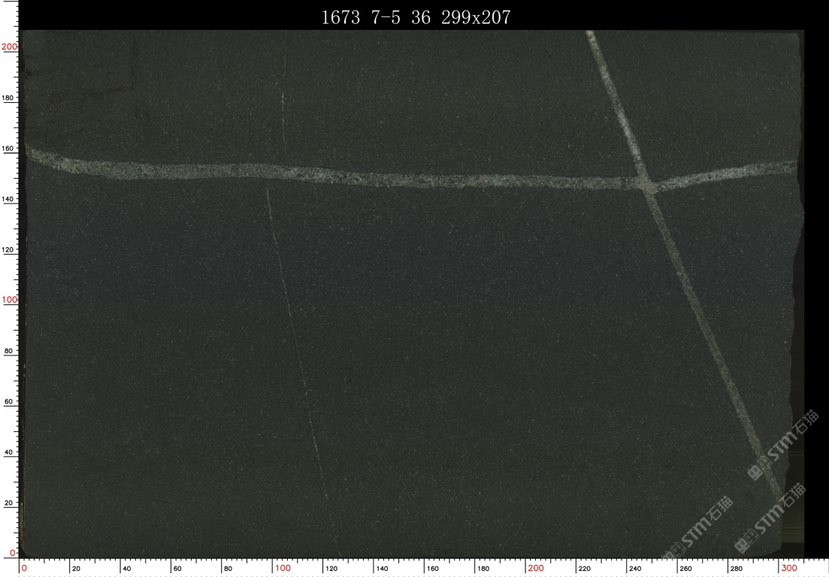Click the red 300 mark on horizontal ruler

click(x=790, y=568)
